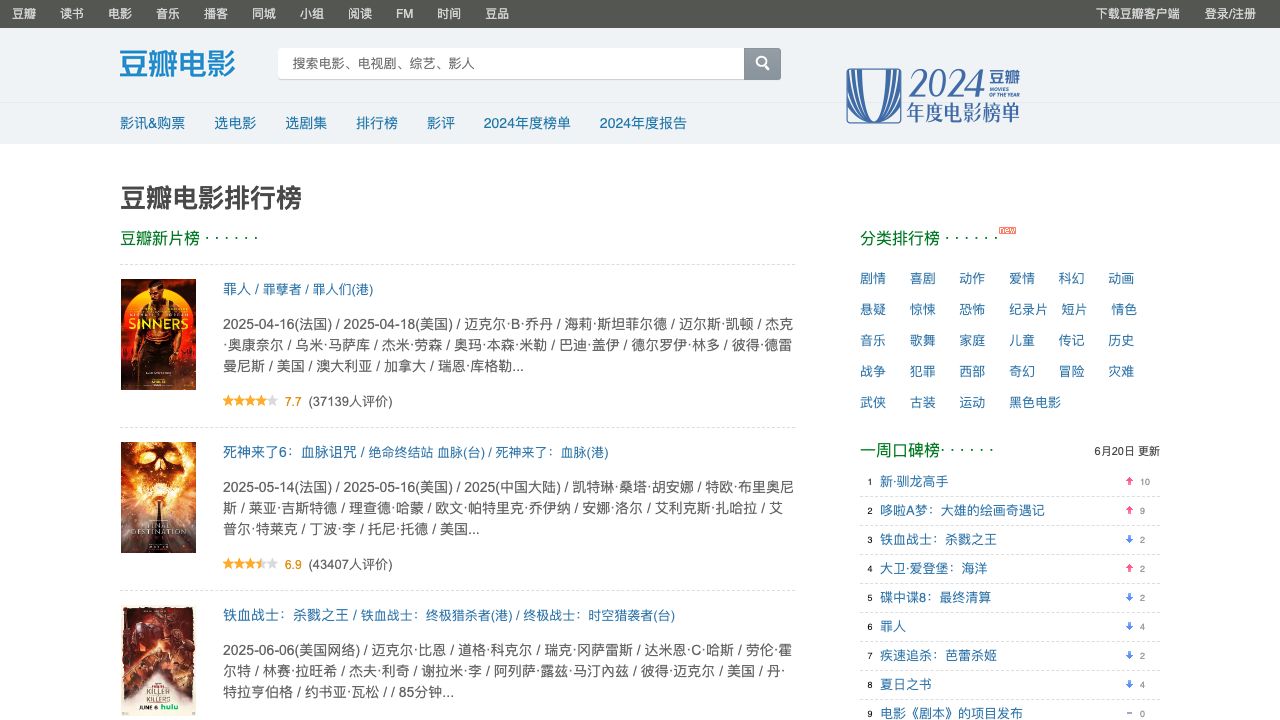Click the 豆瓣电影 logo
The height and width of the screenshot is (720, 1280).
177,63
